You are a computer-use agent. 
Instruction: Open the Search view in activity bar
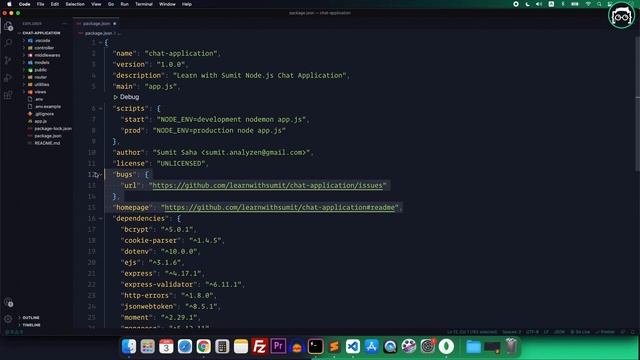(8, 42)
